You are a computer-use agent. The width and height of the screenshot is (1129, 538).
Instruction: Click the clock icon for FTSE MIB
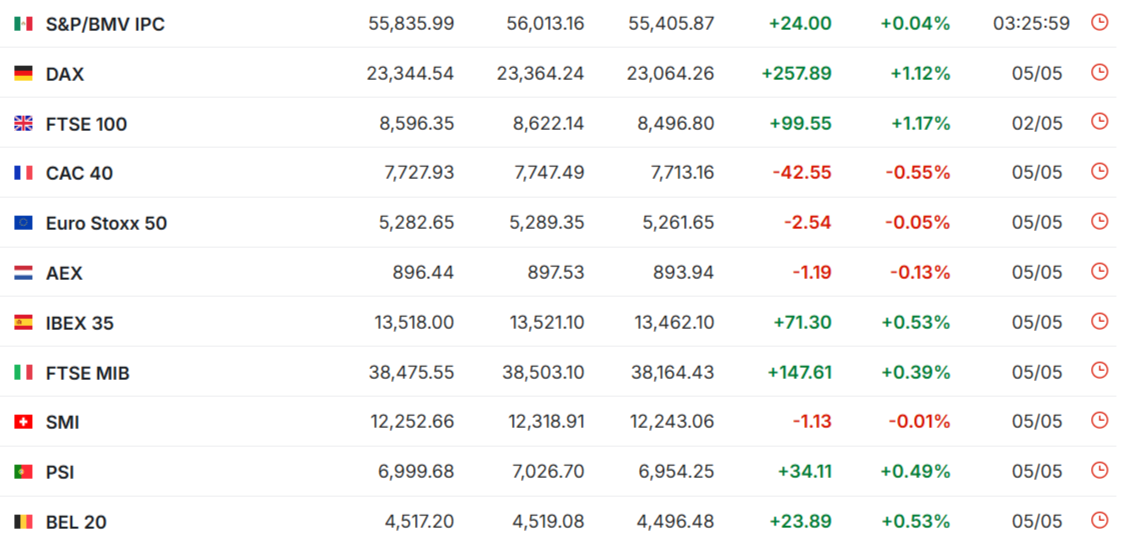(1099, 370)
